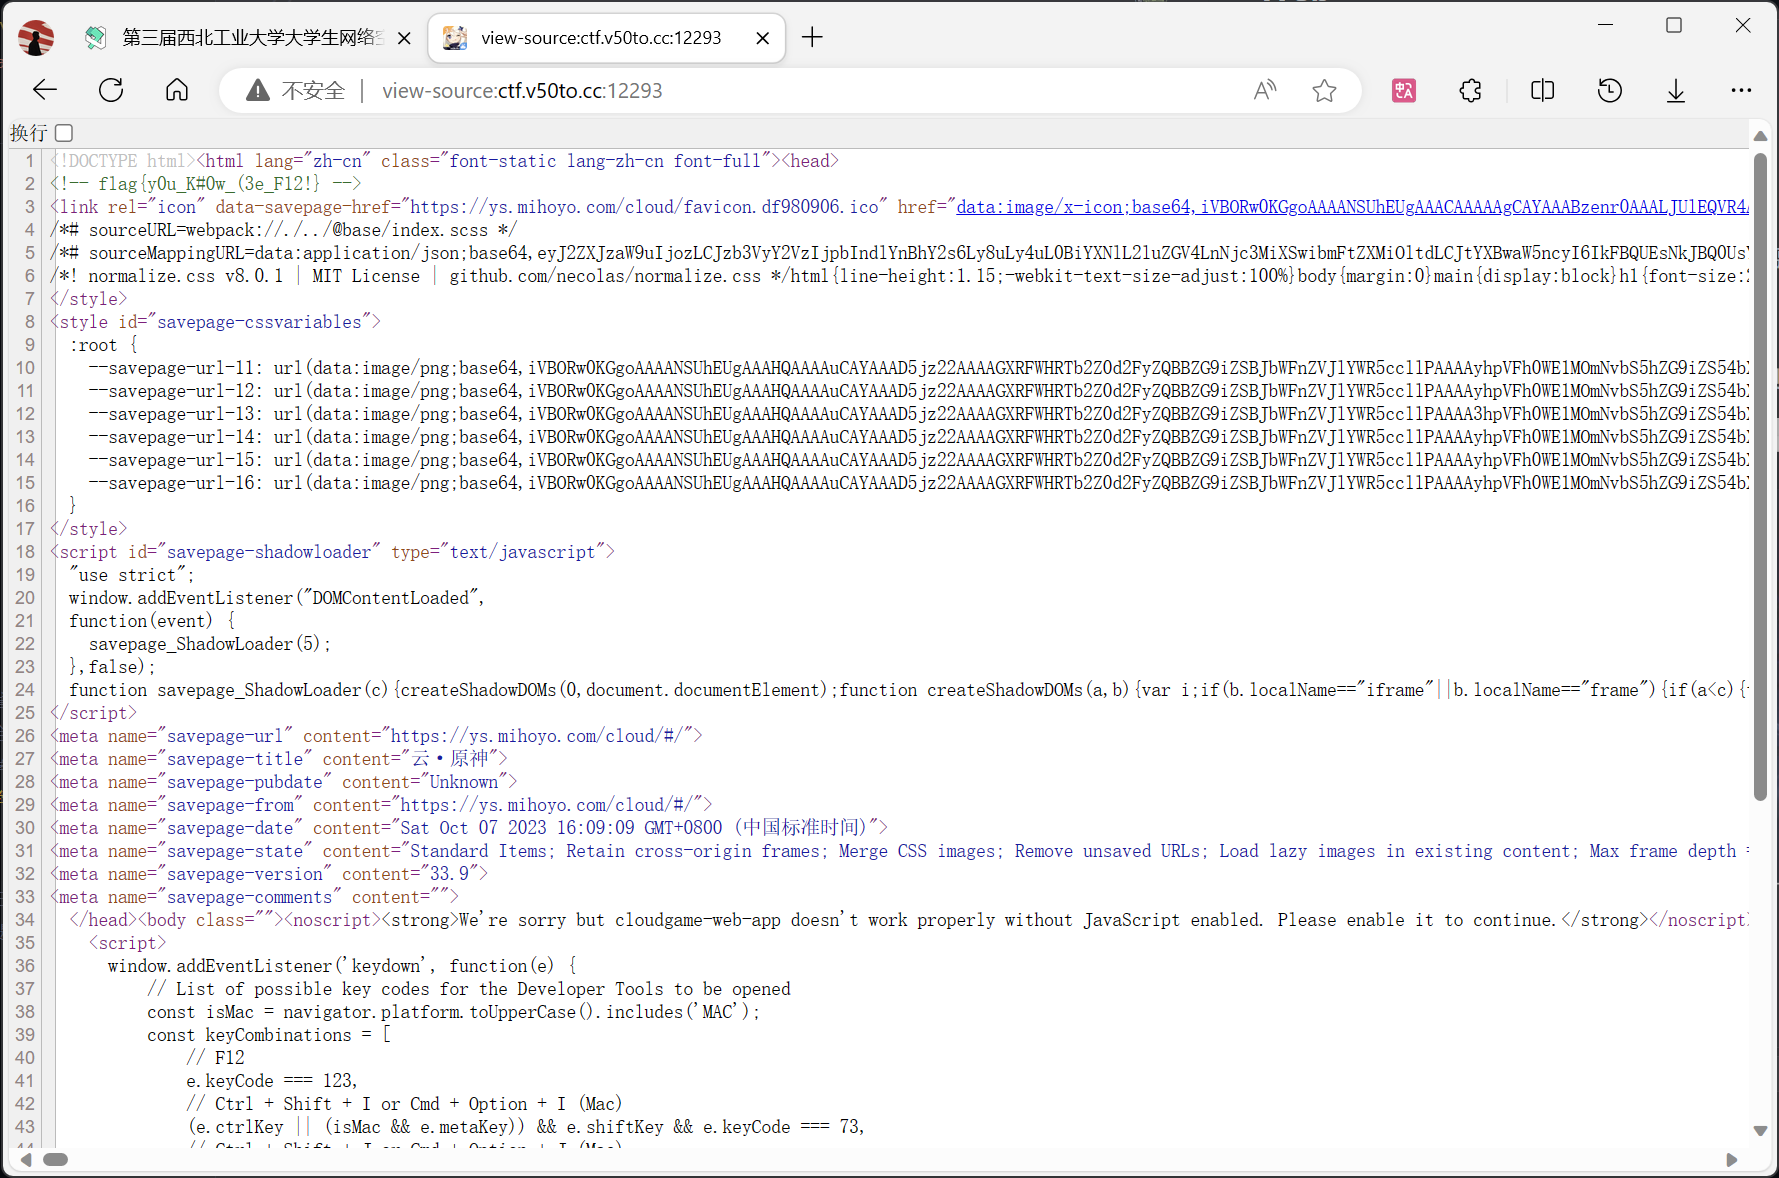1779x1178 pixels.
Task: Click line number 34 in gutter
Action: tap(25, 920)
